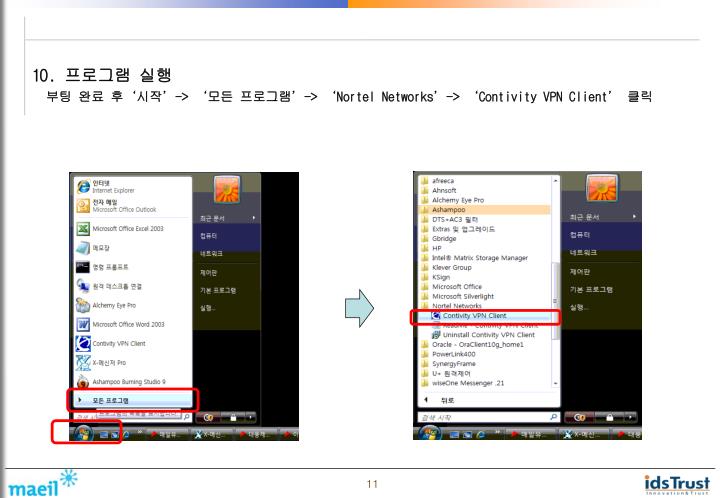Click Alchemy Eye Pro icon in pinned list

(83, 305)
